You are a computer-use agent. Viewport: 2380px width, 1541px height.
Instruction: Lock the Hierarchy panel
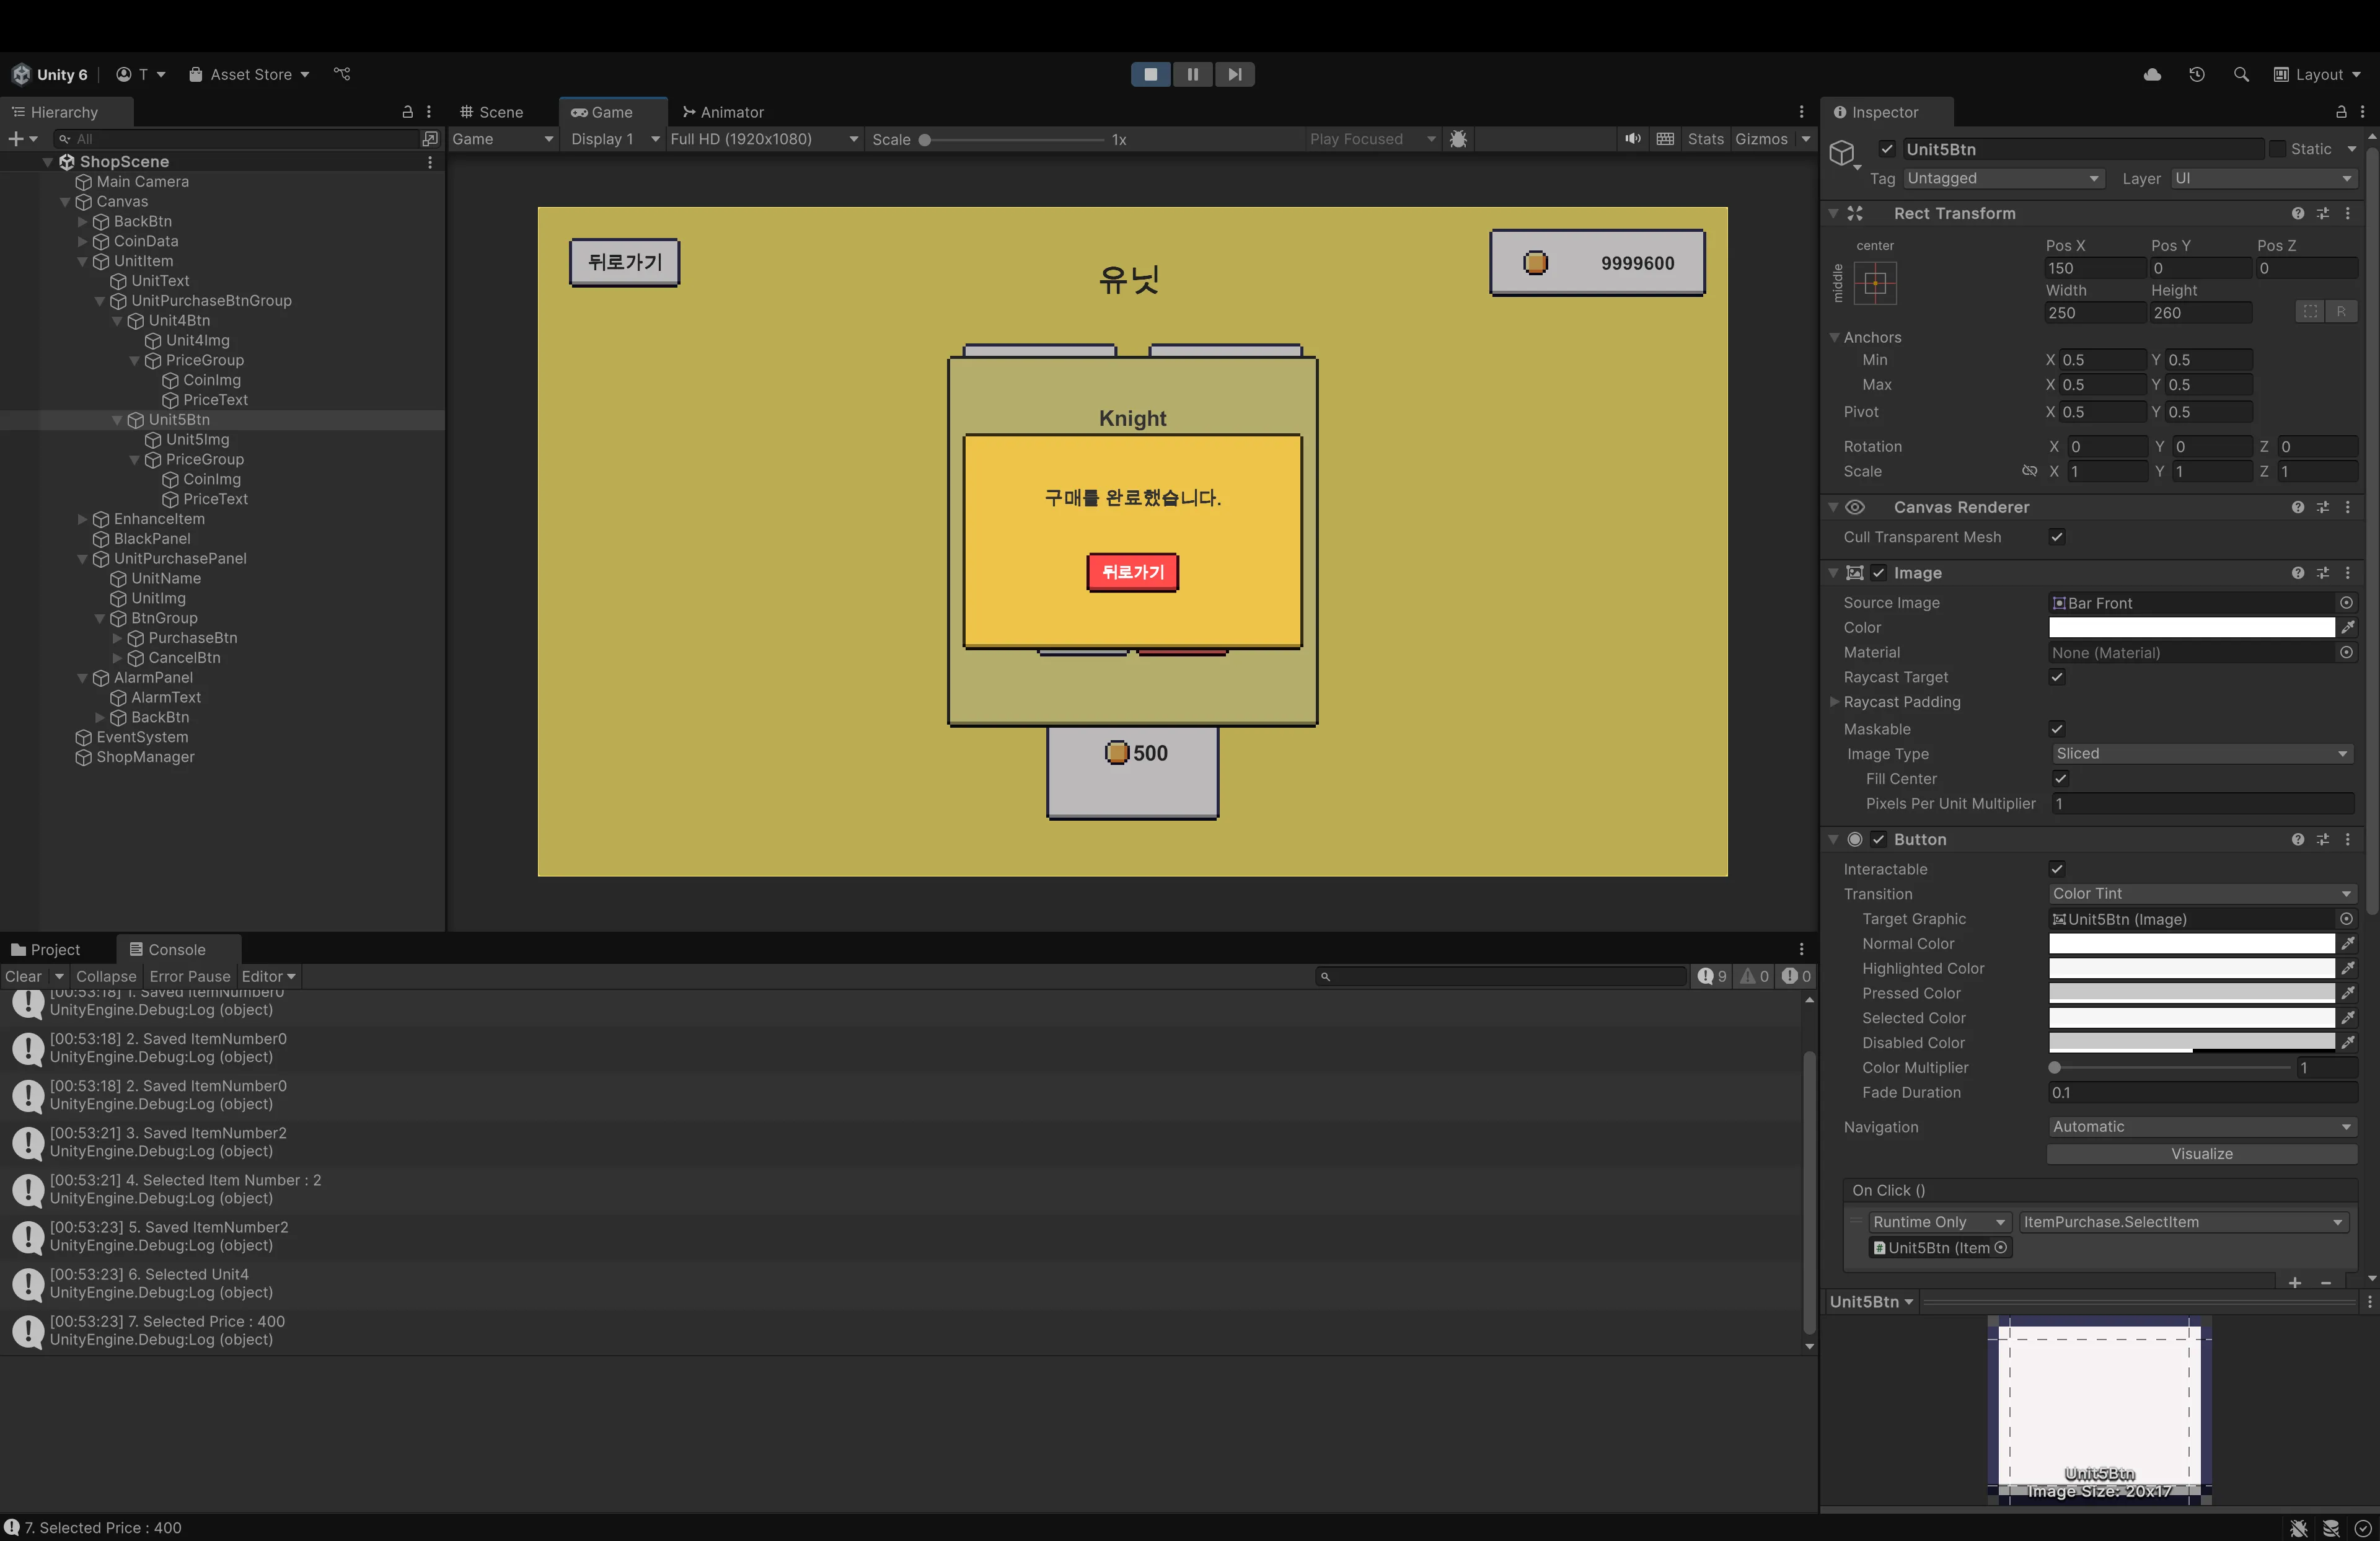pos(407,112)
